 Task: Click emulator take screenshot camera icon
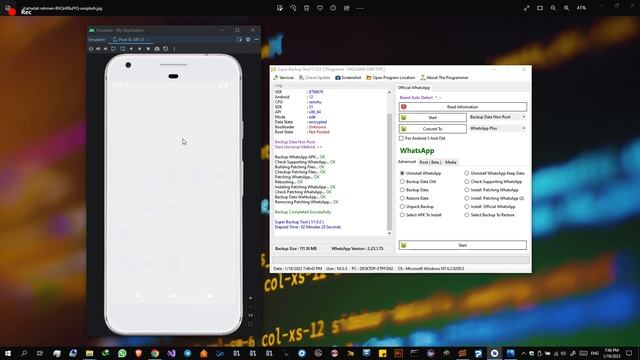157,49
